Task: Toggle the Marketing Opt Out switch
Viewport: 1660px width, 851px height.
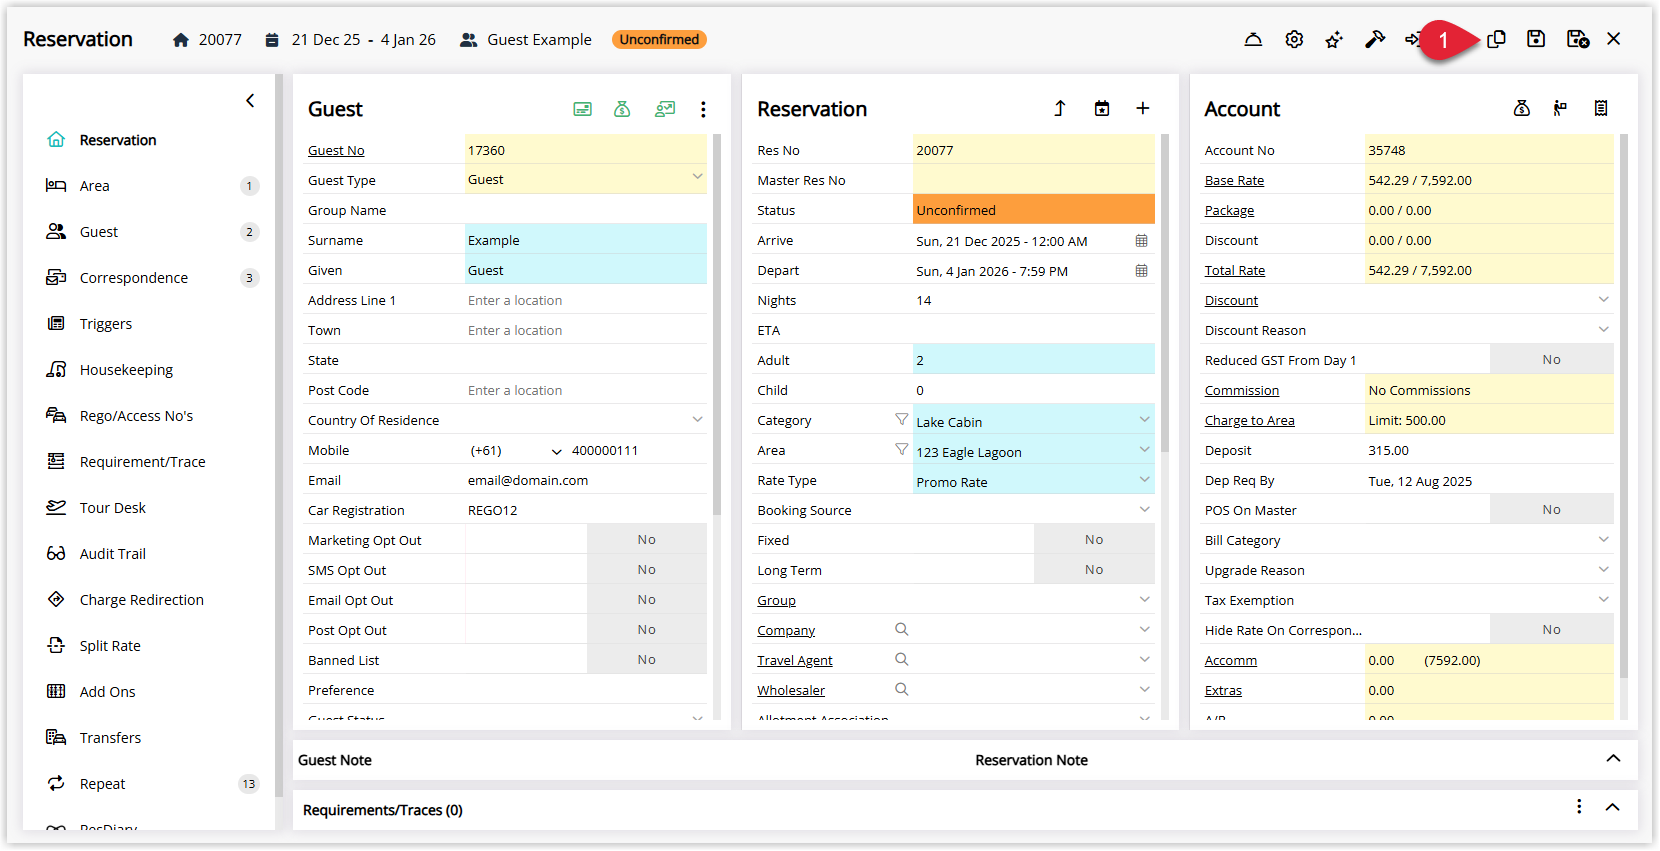Action: pos(646,540)
